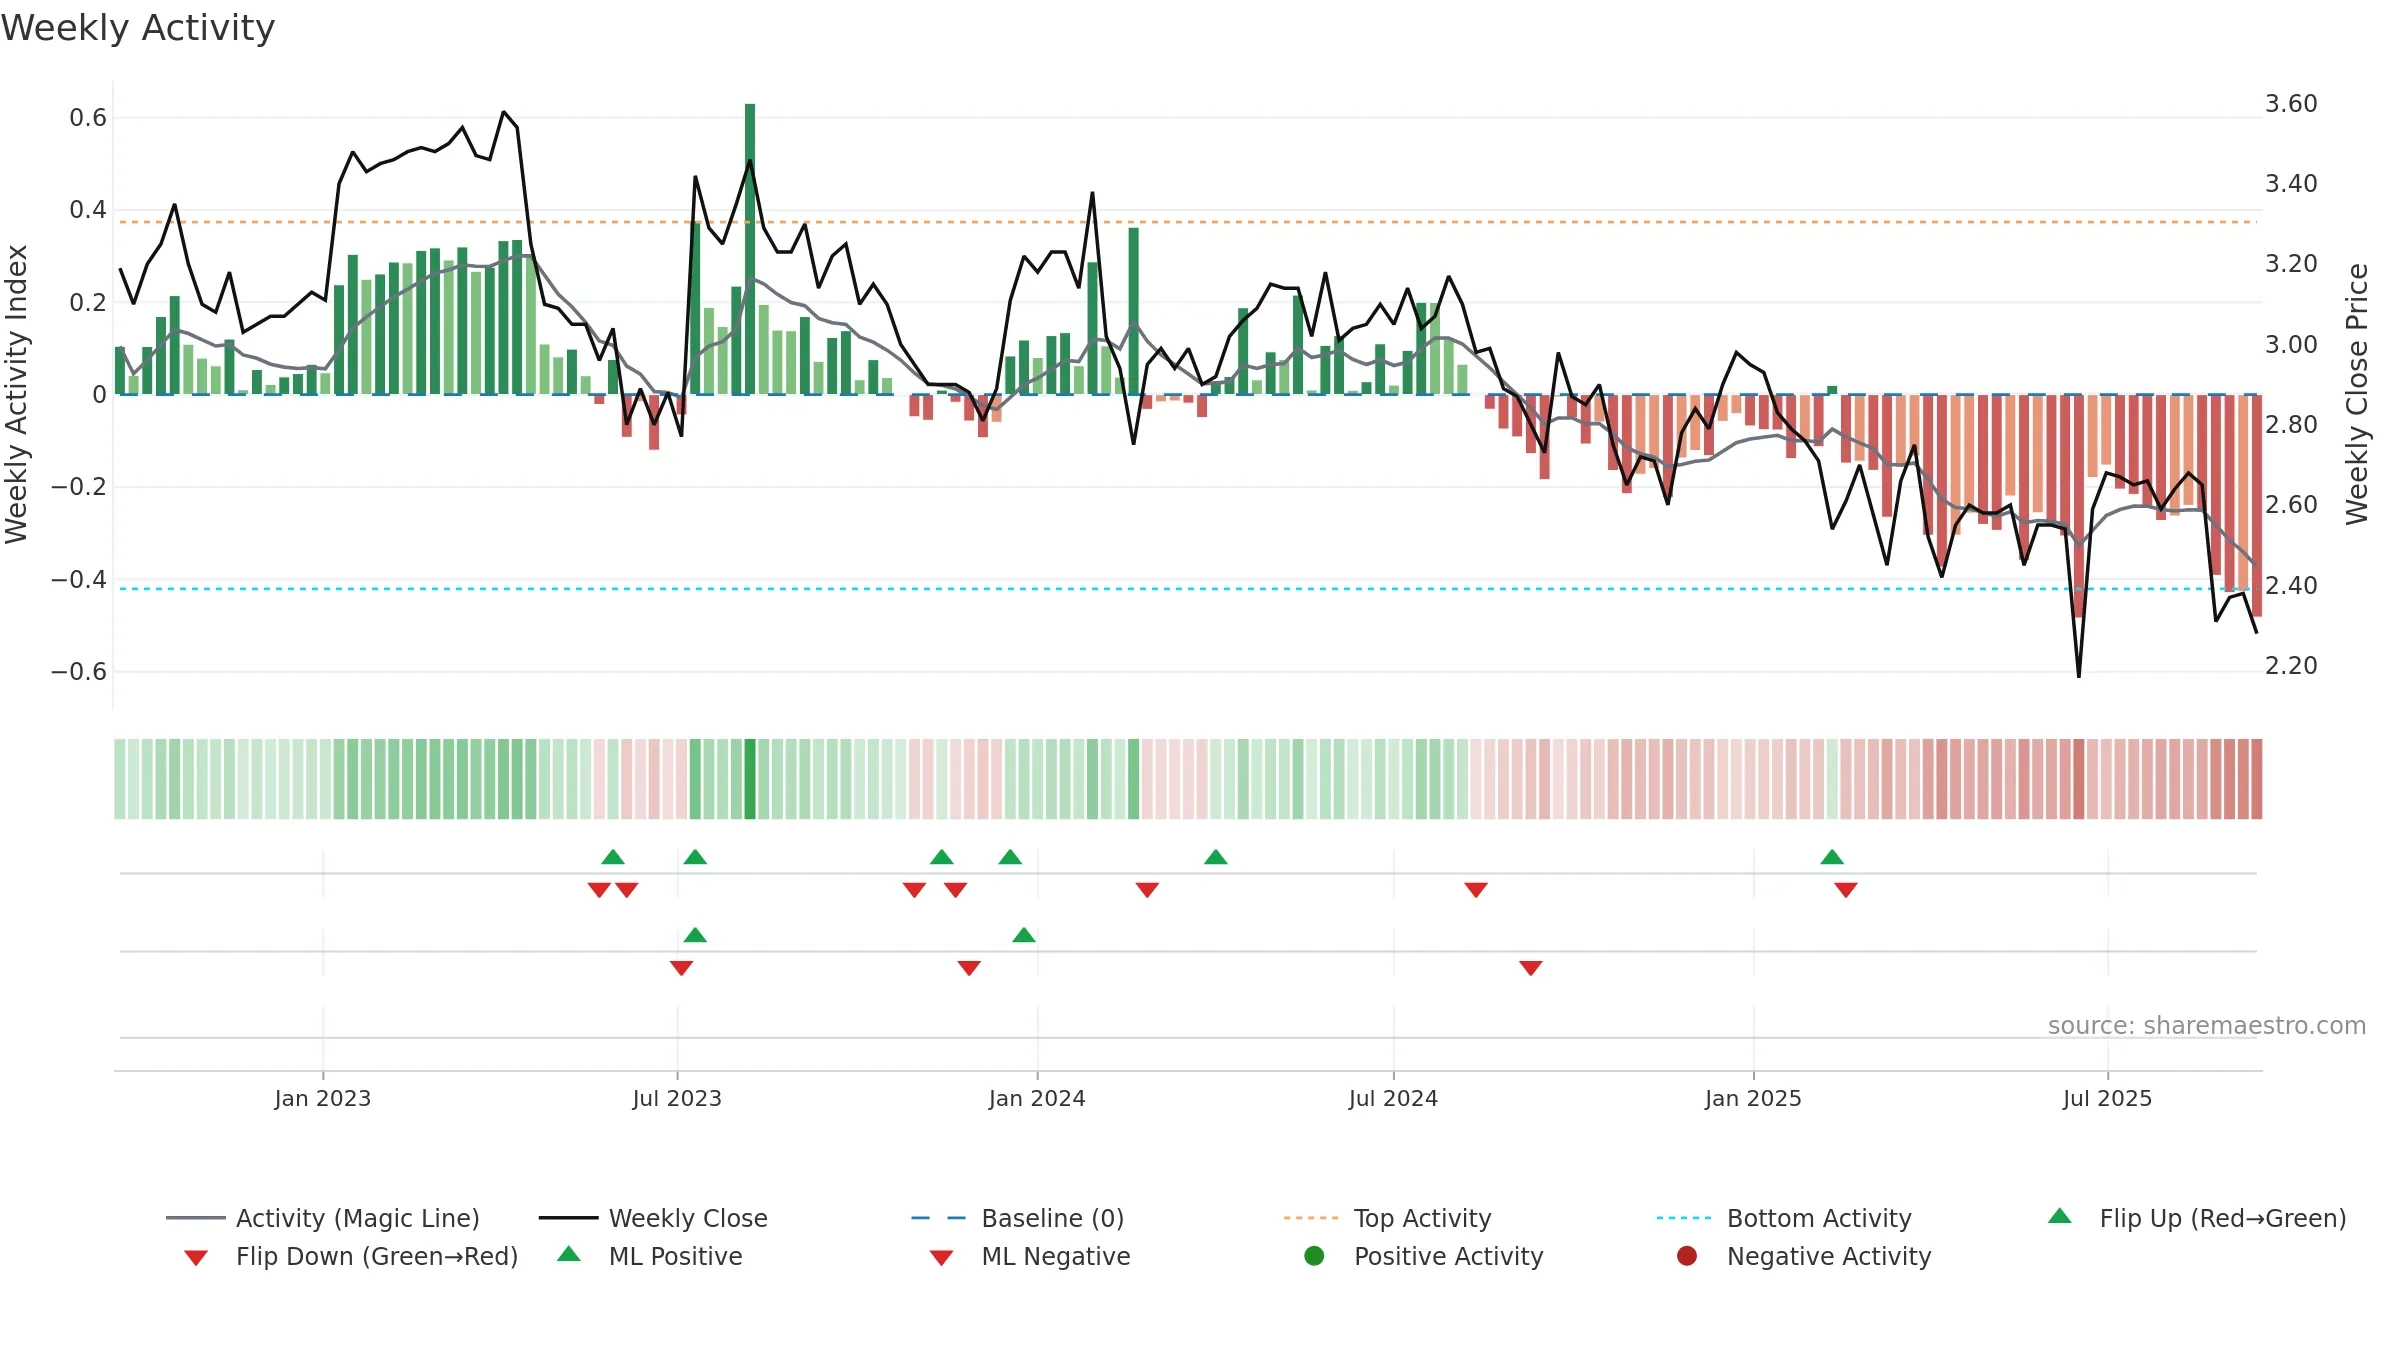Click the Positive Activity green circle icon
The height and width of the screenshot is (1350, 2400).
(1314, 1255)
